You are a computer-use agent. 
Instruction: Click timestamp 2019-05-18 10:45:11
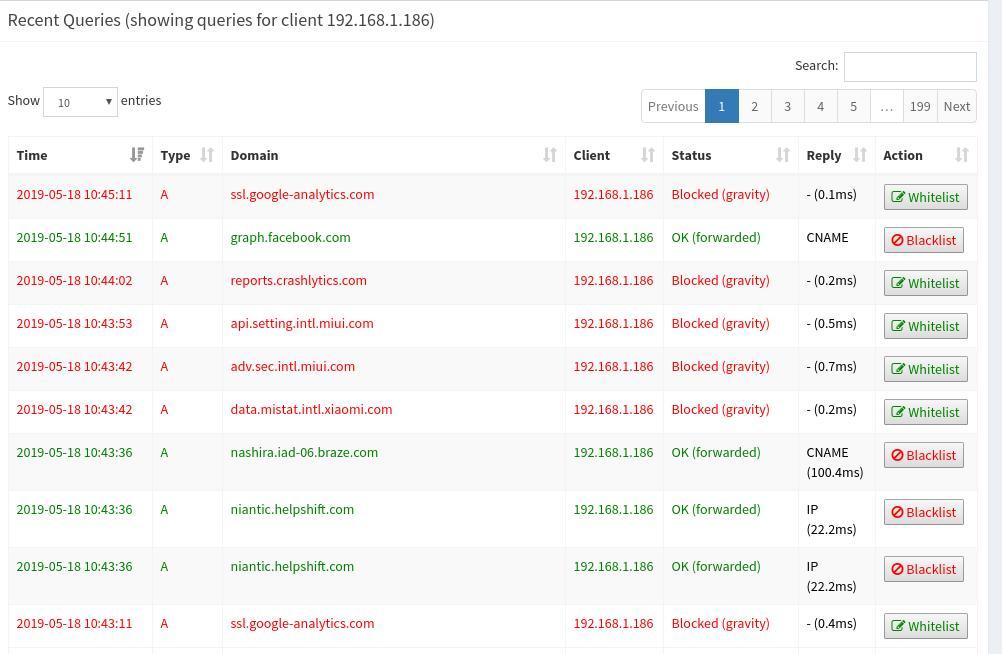pyautogui.click(x=74, y=194)
